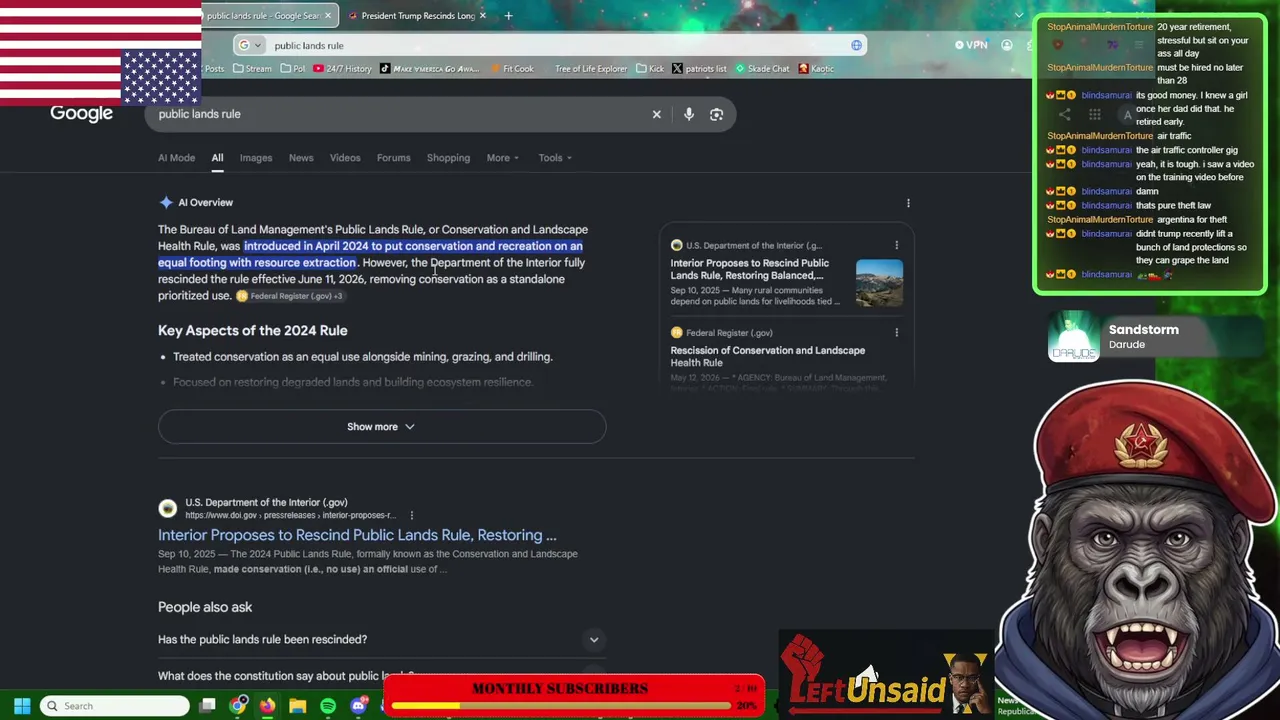Open the Skade Chat bookmark

[x=762, y=69]
